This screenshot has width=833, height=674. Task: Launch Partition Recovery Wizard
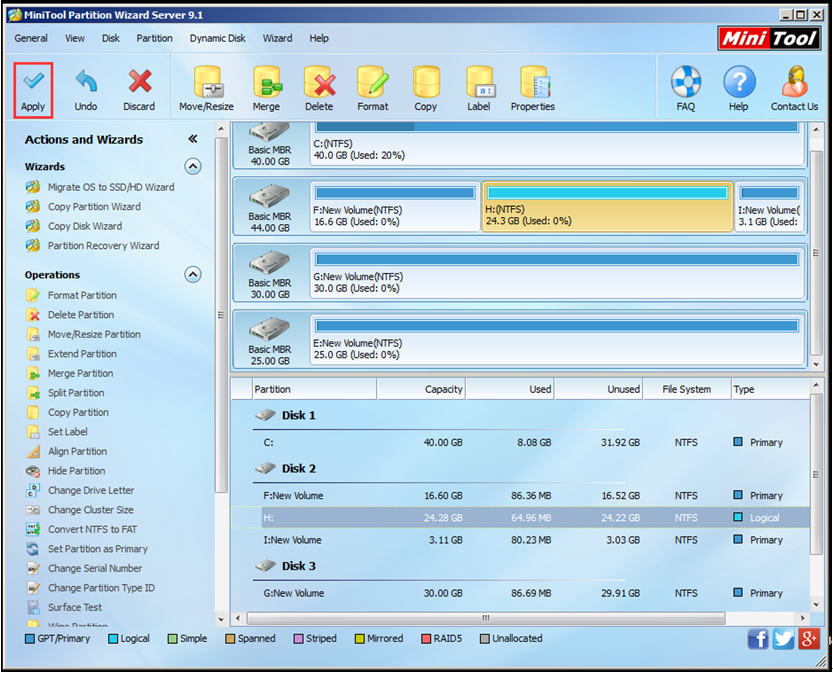(92, 246)
